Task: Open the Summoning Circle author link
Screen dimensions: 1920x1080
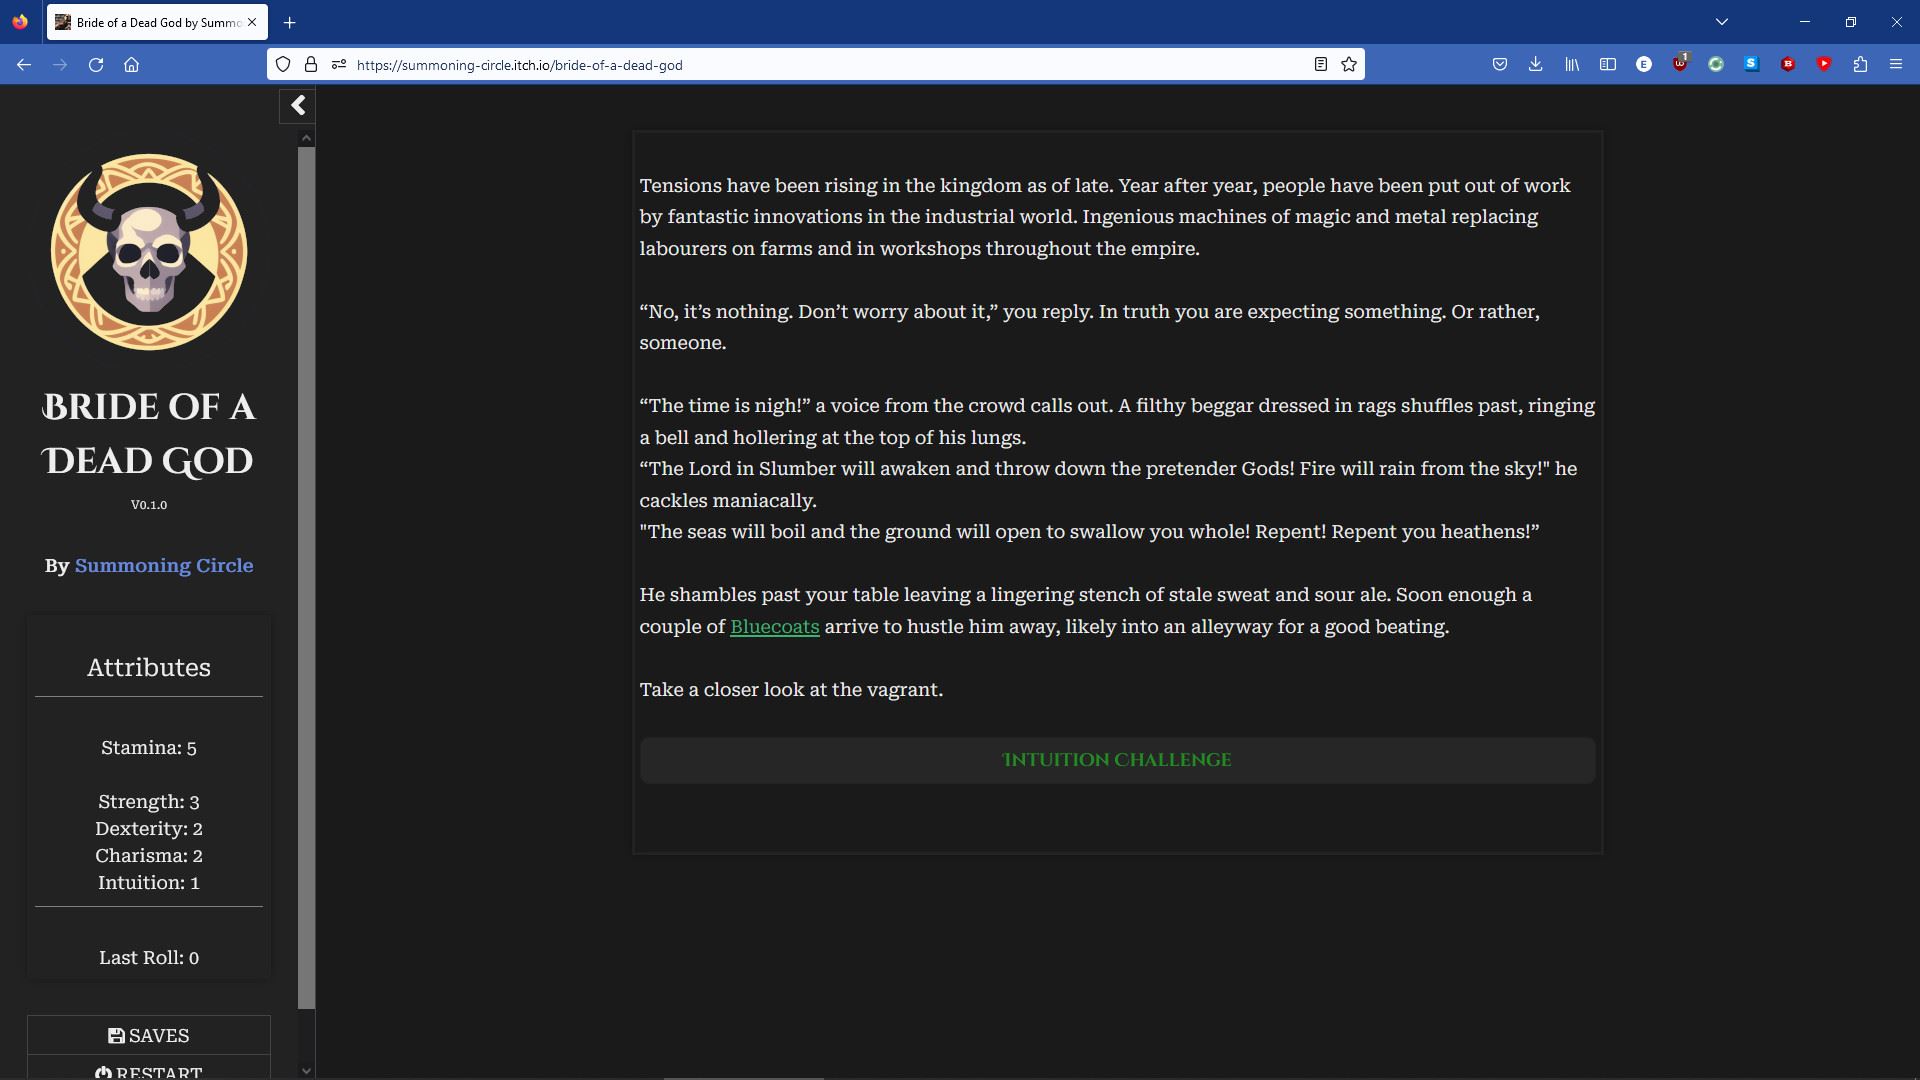Action: tap(164, 566)
